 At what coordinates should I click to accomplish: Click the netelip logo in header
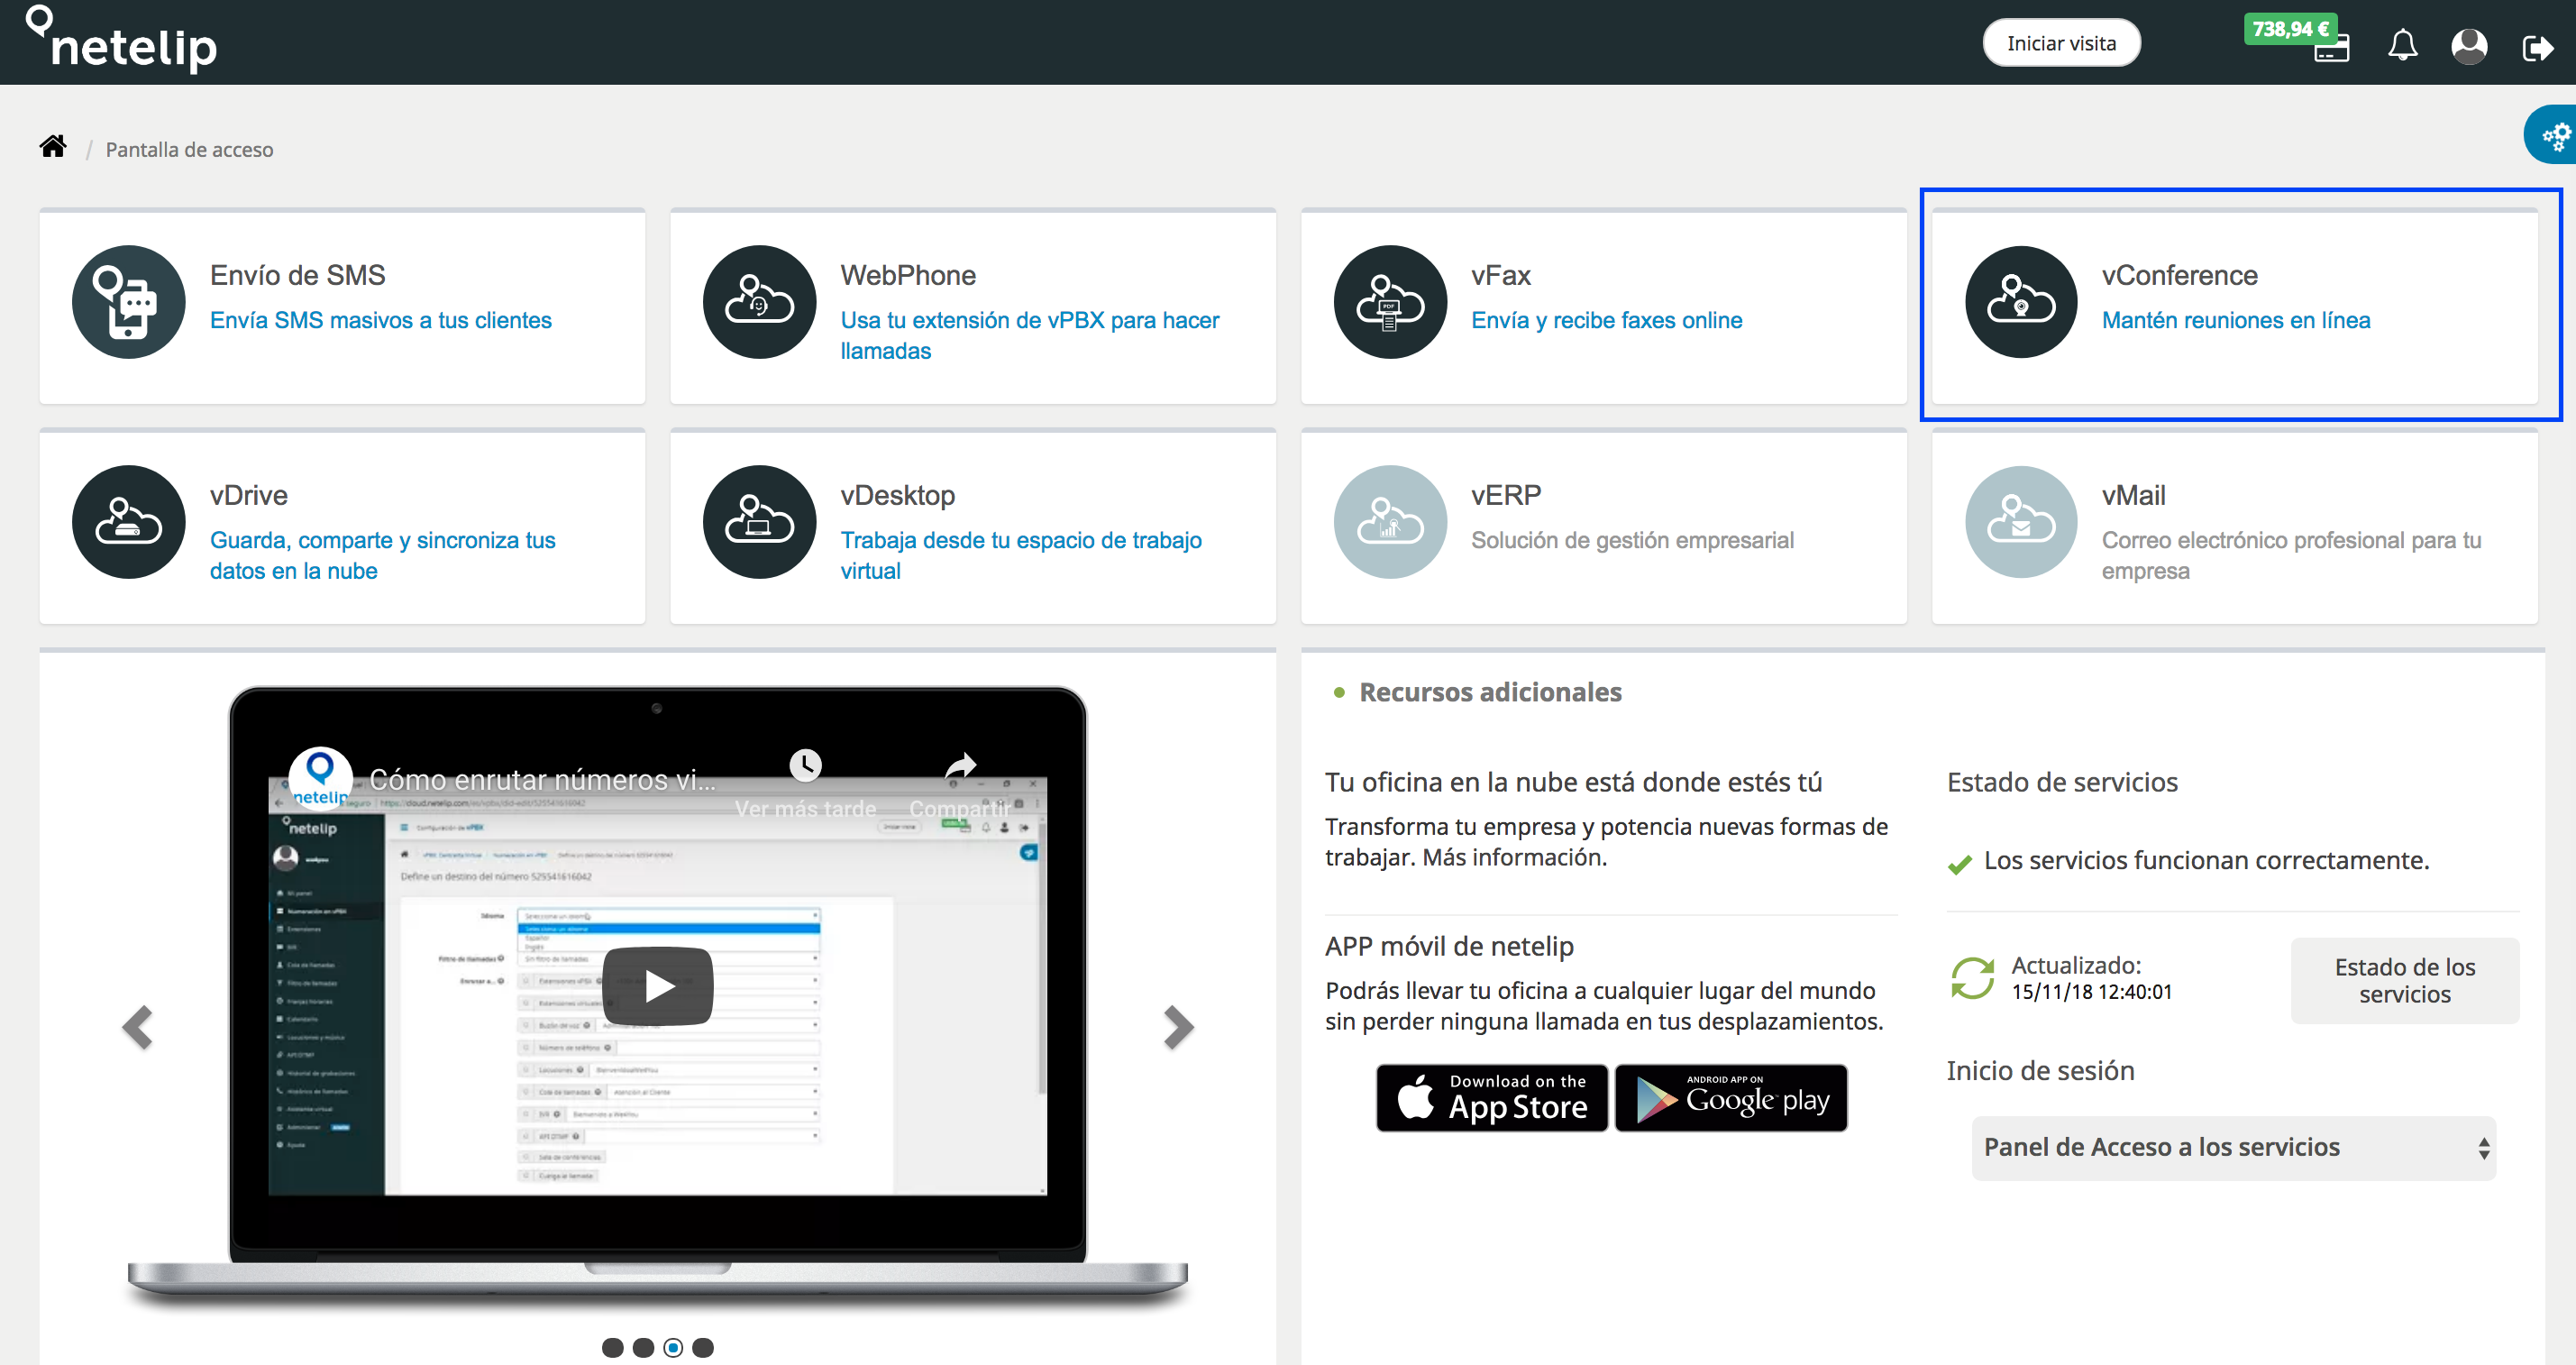click(x=121, y=40)
